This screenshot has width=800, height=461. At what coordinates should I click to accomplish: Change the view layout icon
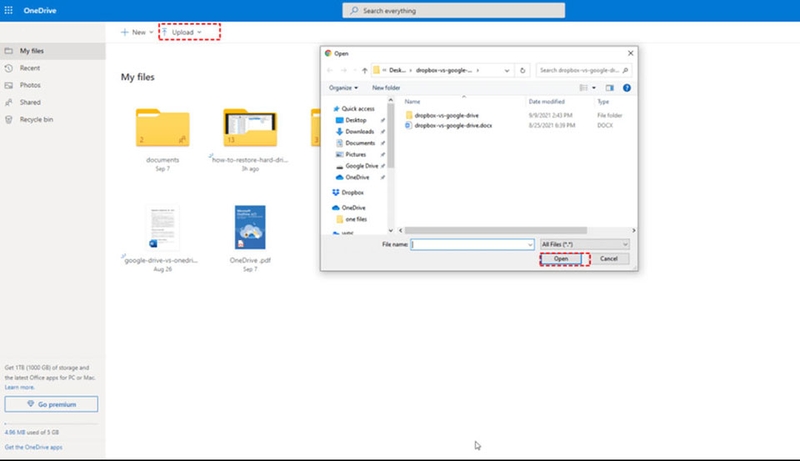[x=584, y=88]
